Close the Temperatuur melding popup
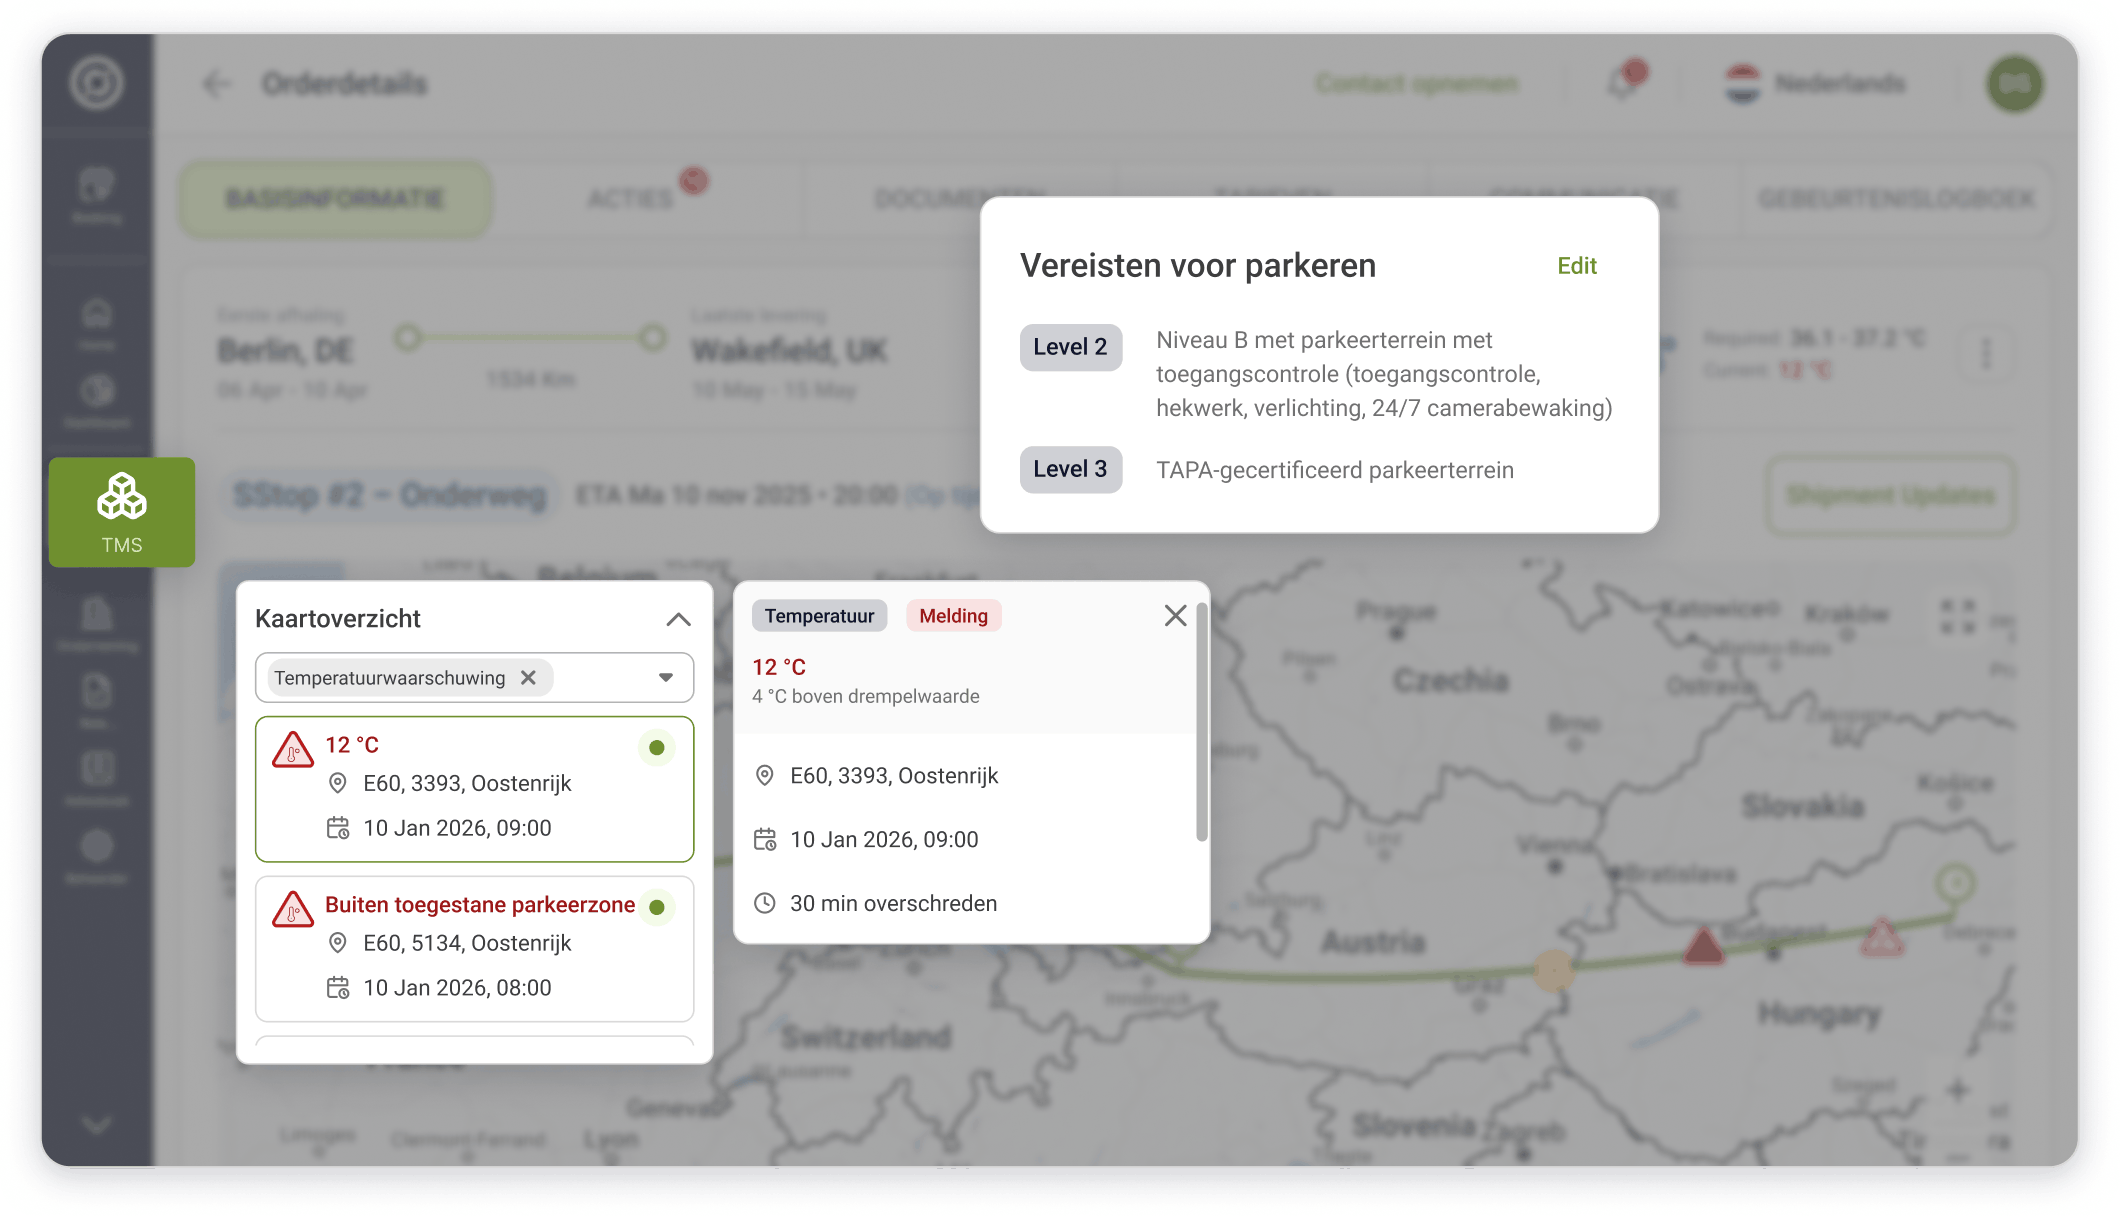Viewport: 2120px width, 1216px height. coord(1175,616)
